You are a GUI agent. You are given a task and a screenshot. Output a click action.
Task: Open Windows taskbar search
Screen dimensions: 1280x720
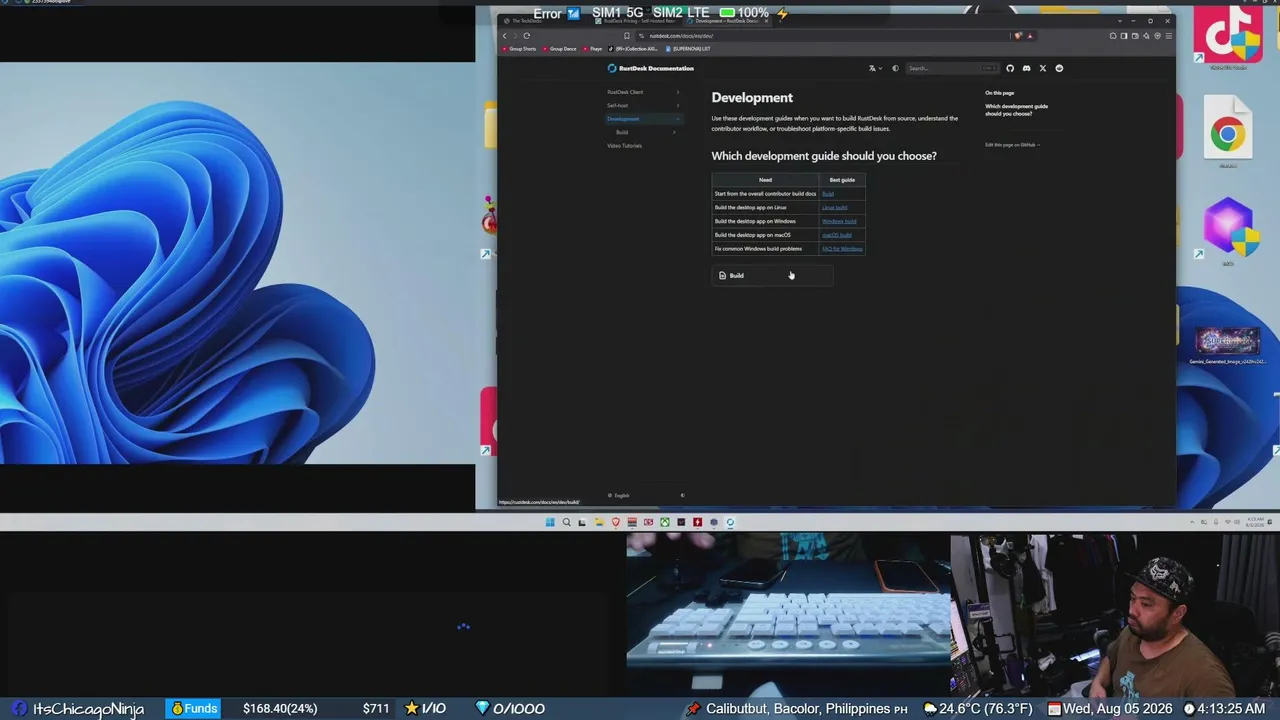(566, 522)
